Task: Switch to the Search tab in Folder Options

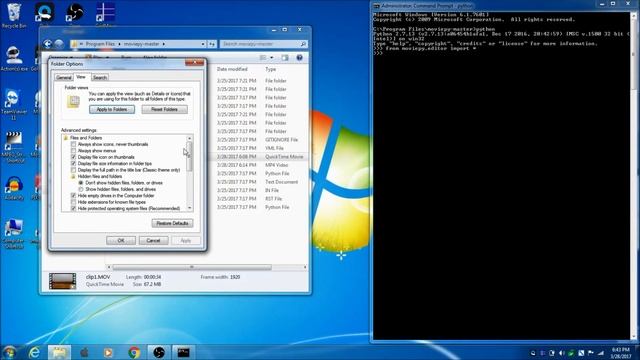Action: tap(100, 78)
